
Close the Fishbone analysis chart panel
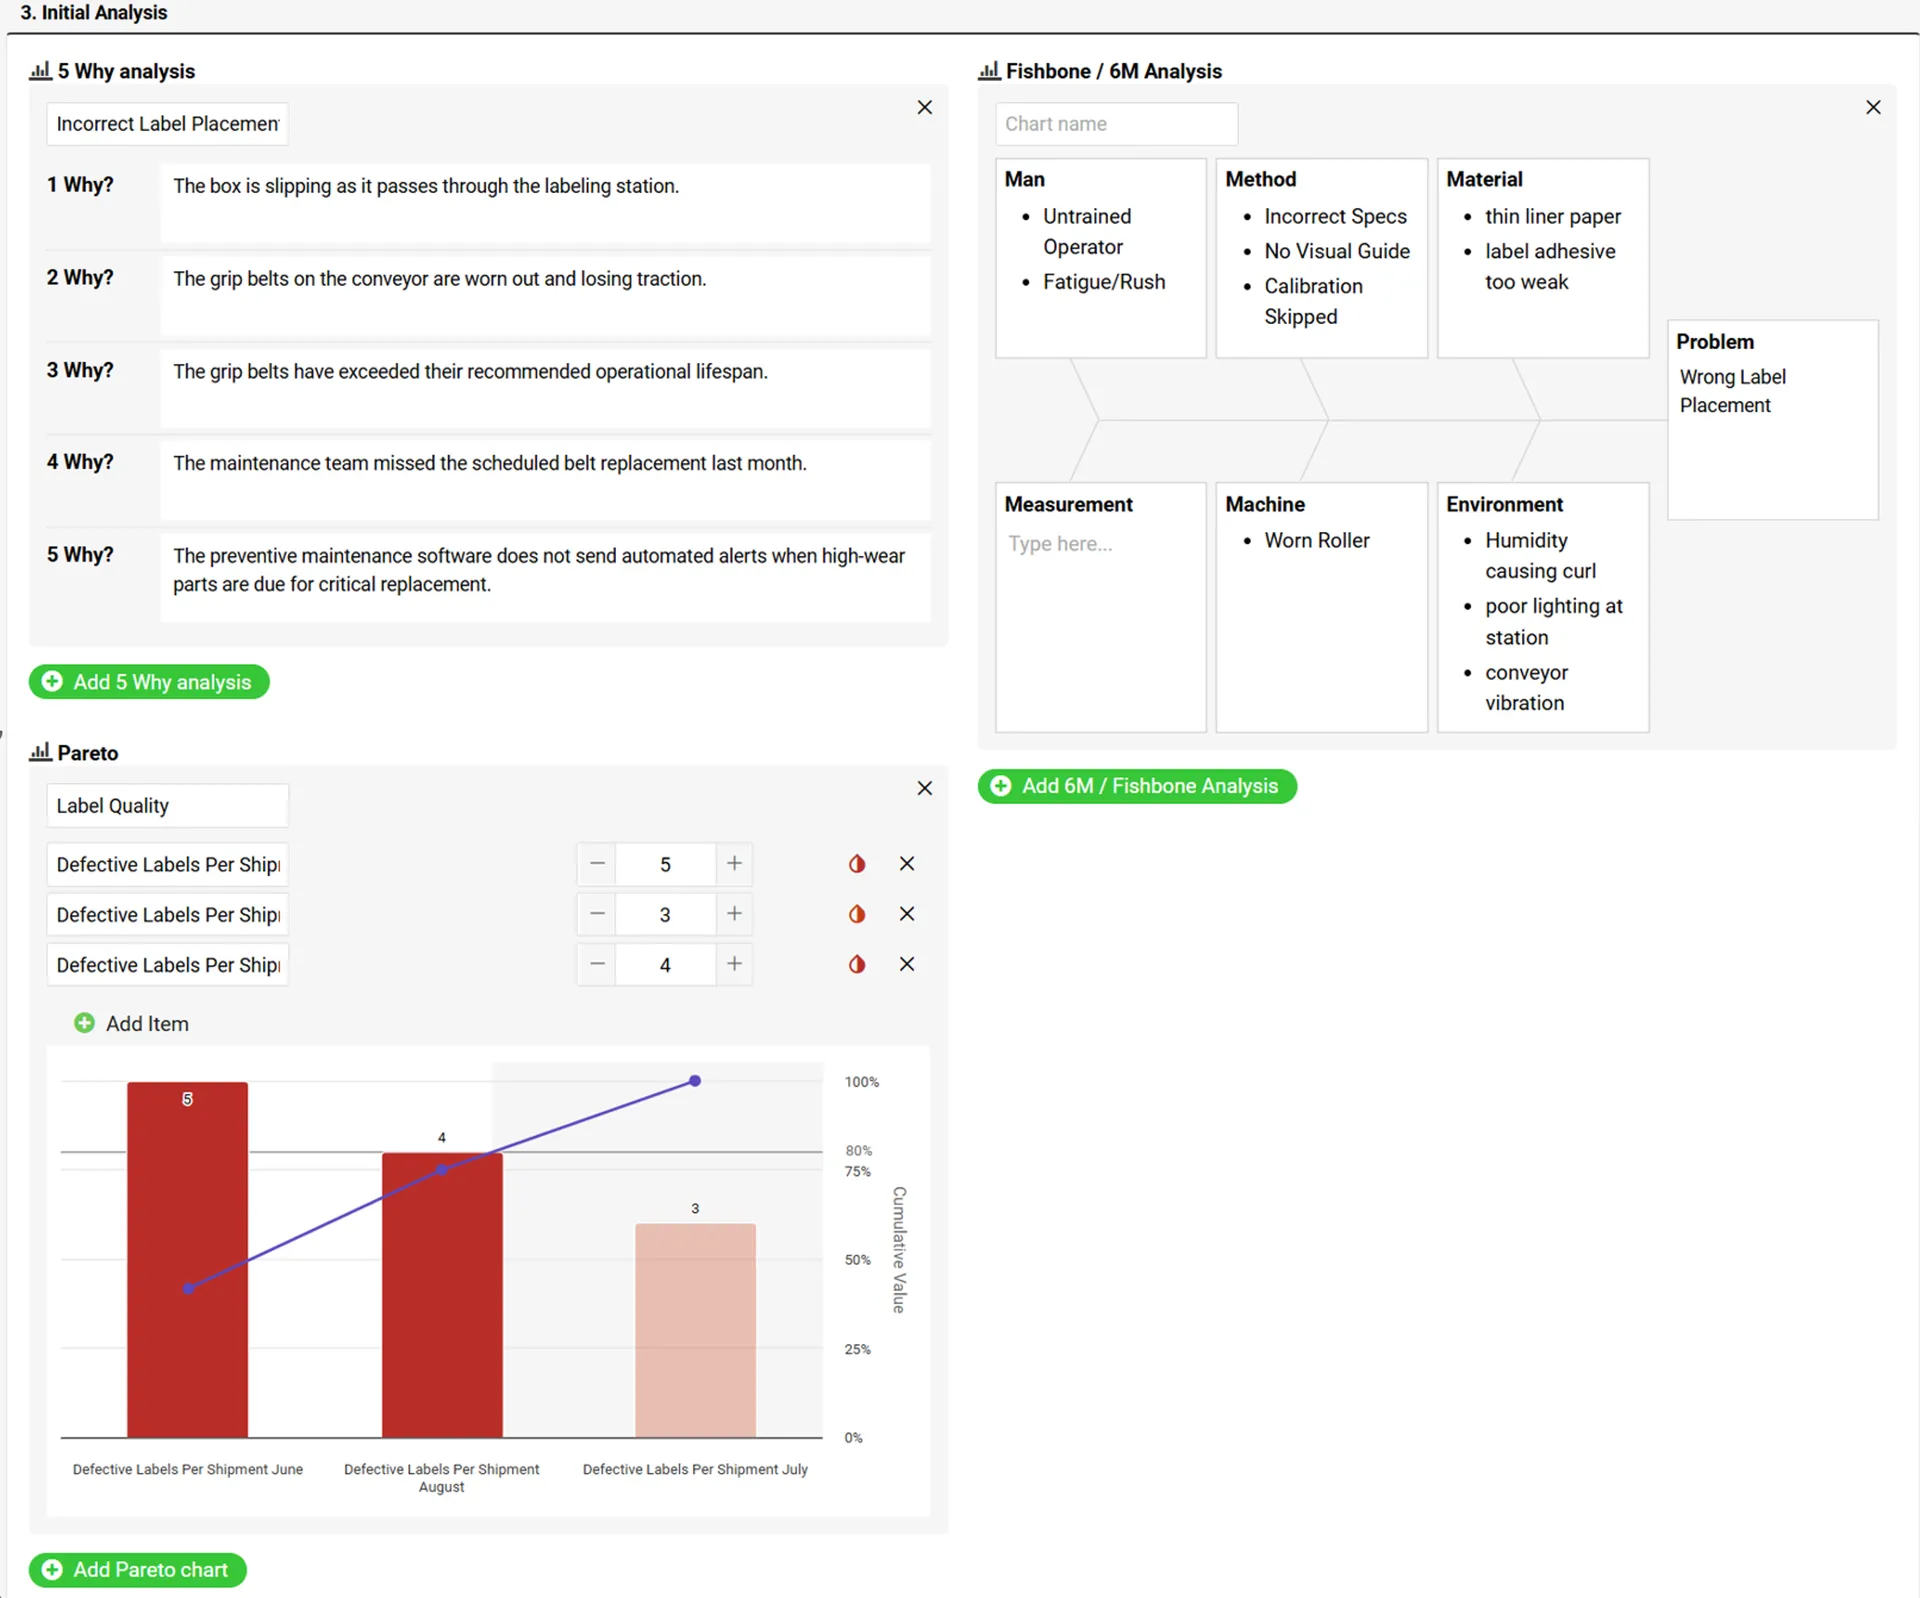(1873, 107)
